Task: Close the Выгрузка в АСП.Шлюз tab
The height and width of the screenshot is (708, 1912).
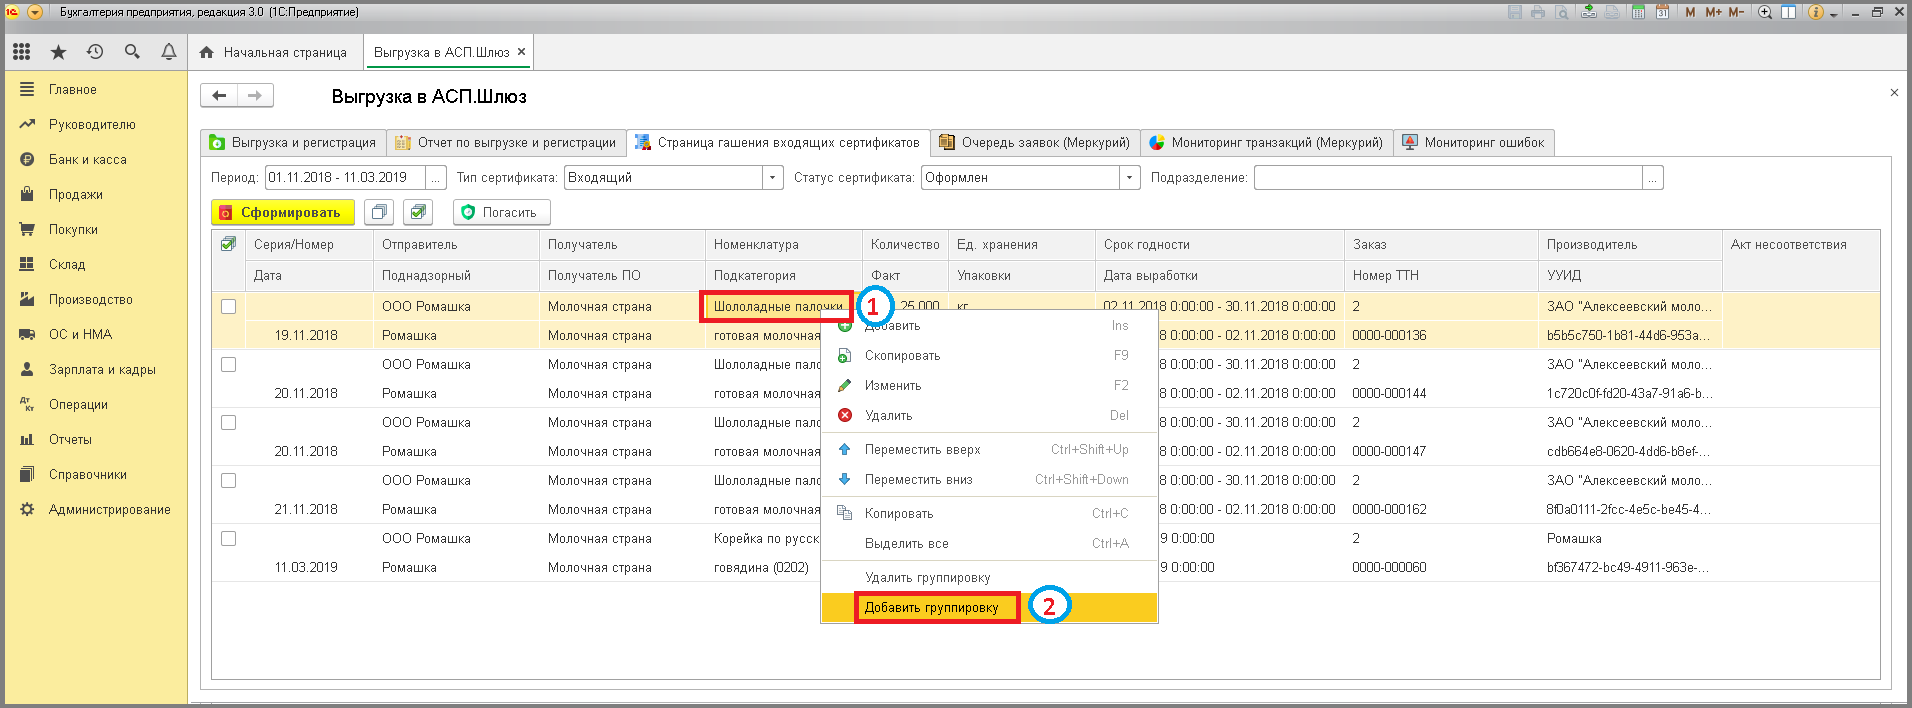Action: (x=521, y=52)
